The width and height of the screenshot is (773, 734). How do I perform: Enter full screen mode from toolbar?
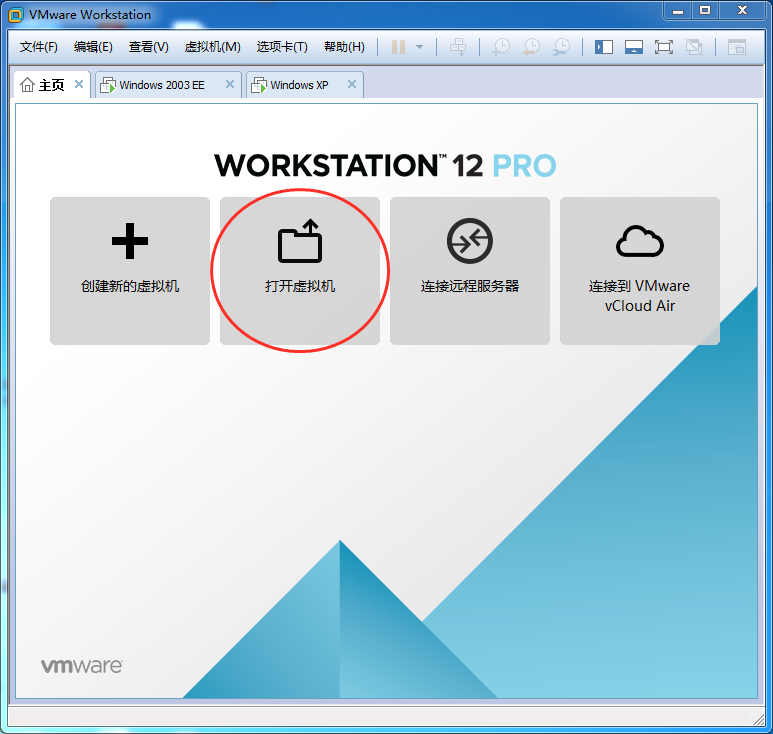[x=664, y=47]
